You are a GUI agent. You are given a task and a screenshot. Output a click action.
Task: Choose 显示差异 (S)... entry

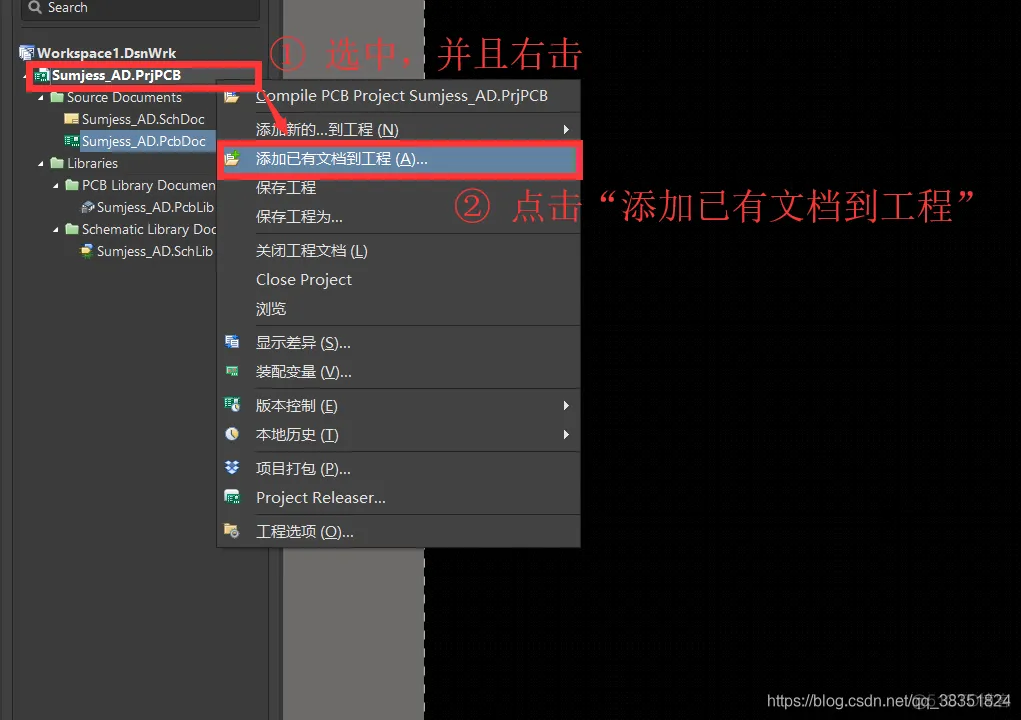click(399, 342)
